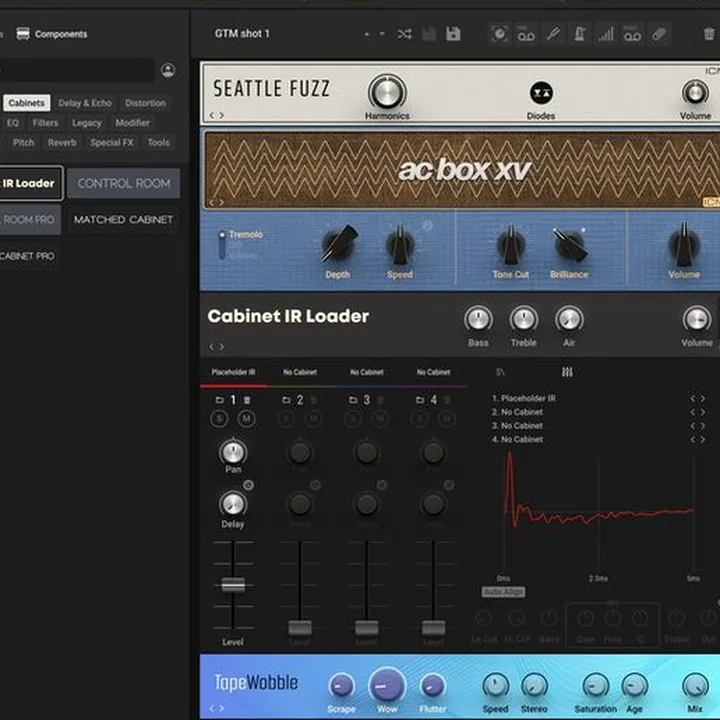
Task: Click the shuffle random preset icon
Action: (x=405, y=34)
